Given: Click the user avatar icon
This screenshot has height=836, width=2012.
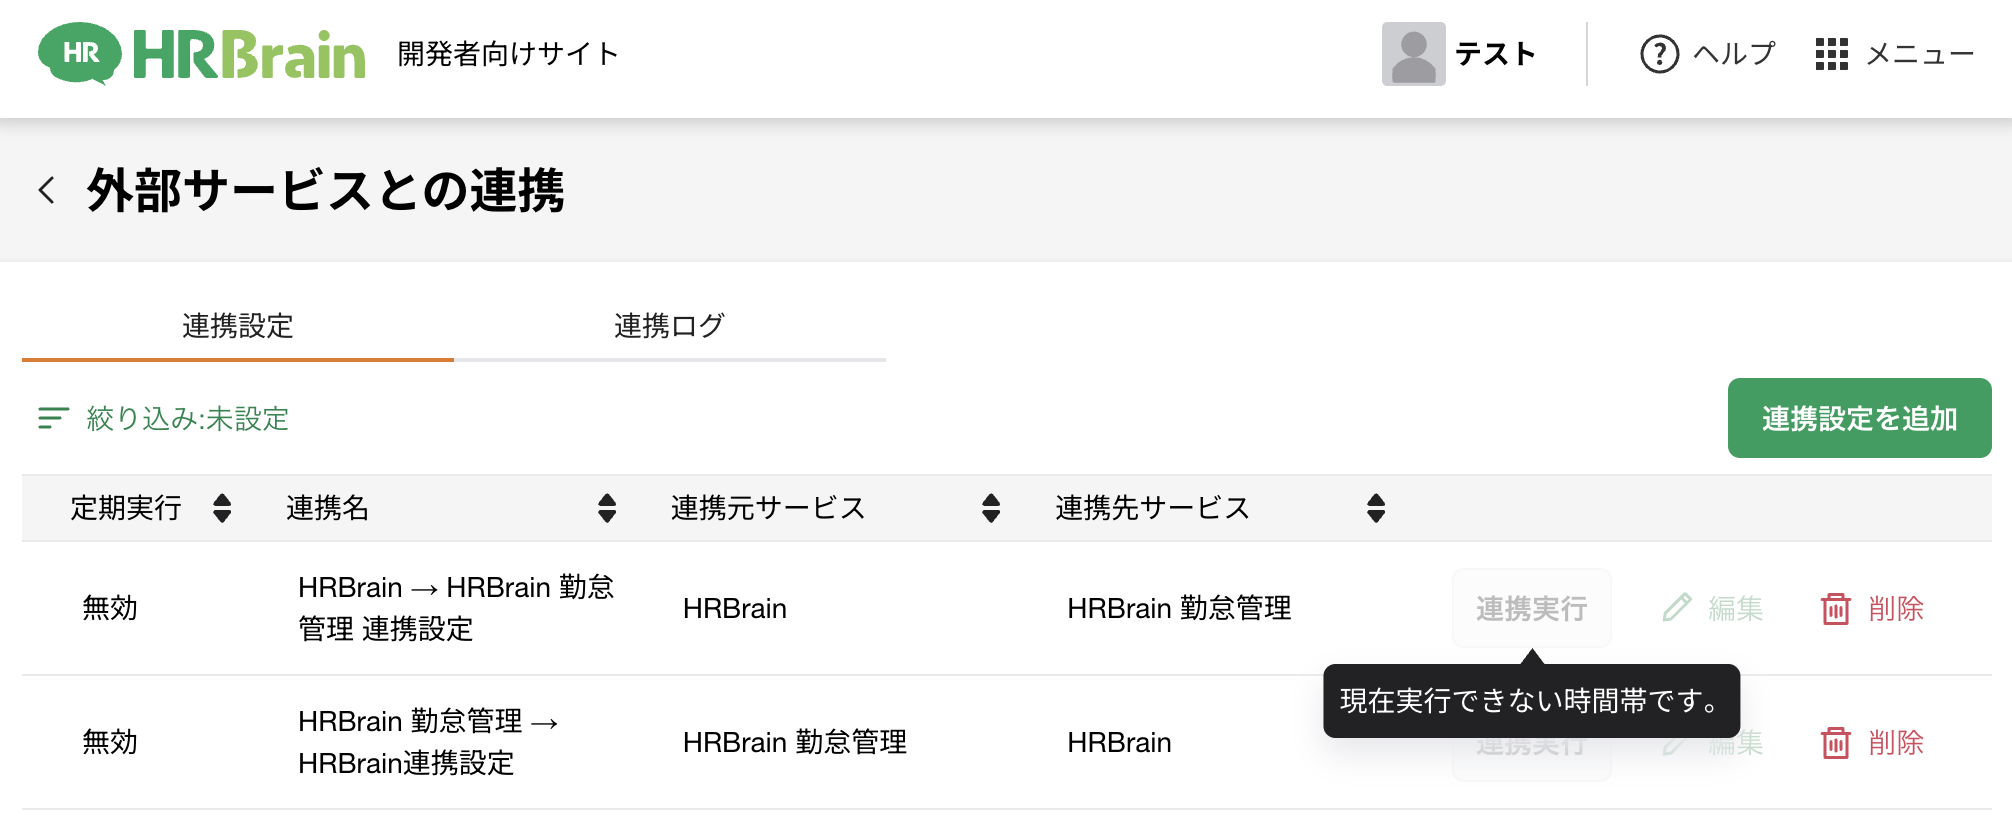Looking at the screenshot, I should click(x=1413, y=54).
